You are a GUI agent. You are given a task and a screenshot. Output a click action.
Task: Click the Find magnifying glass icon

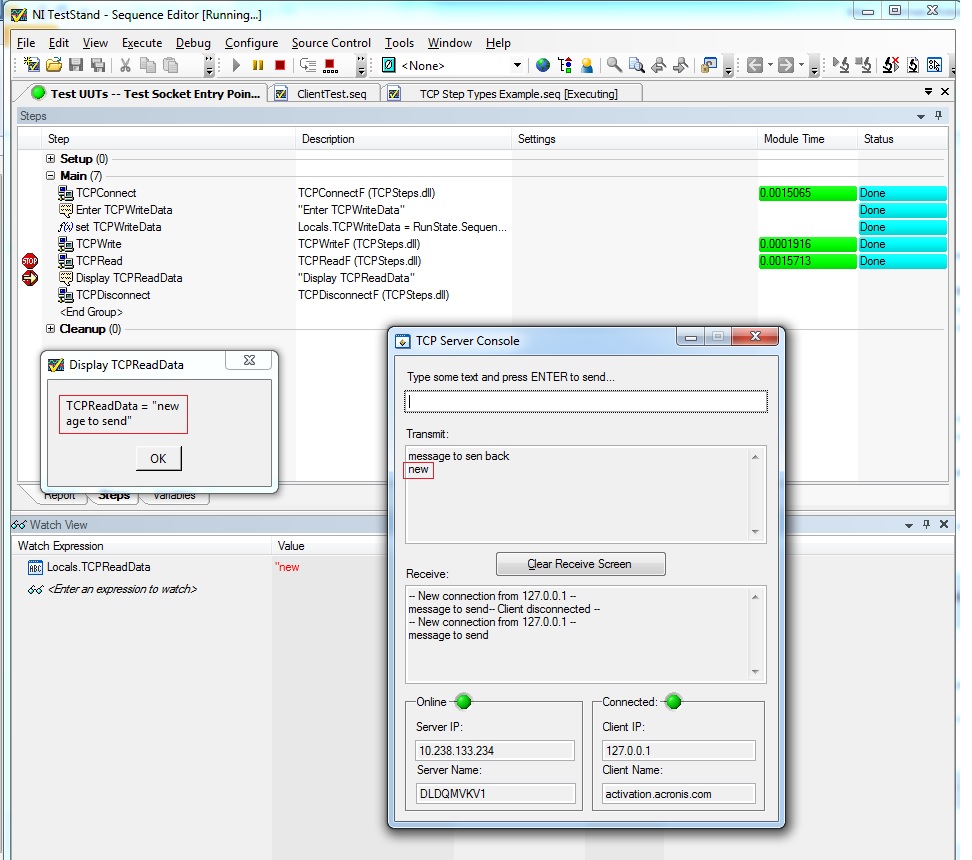(x=614, y=64)
